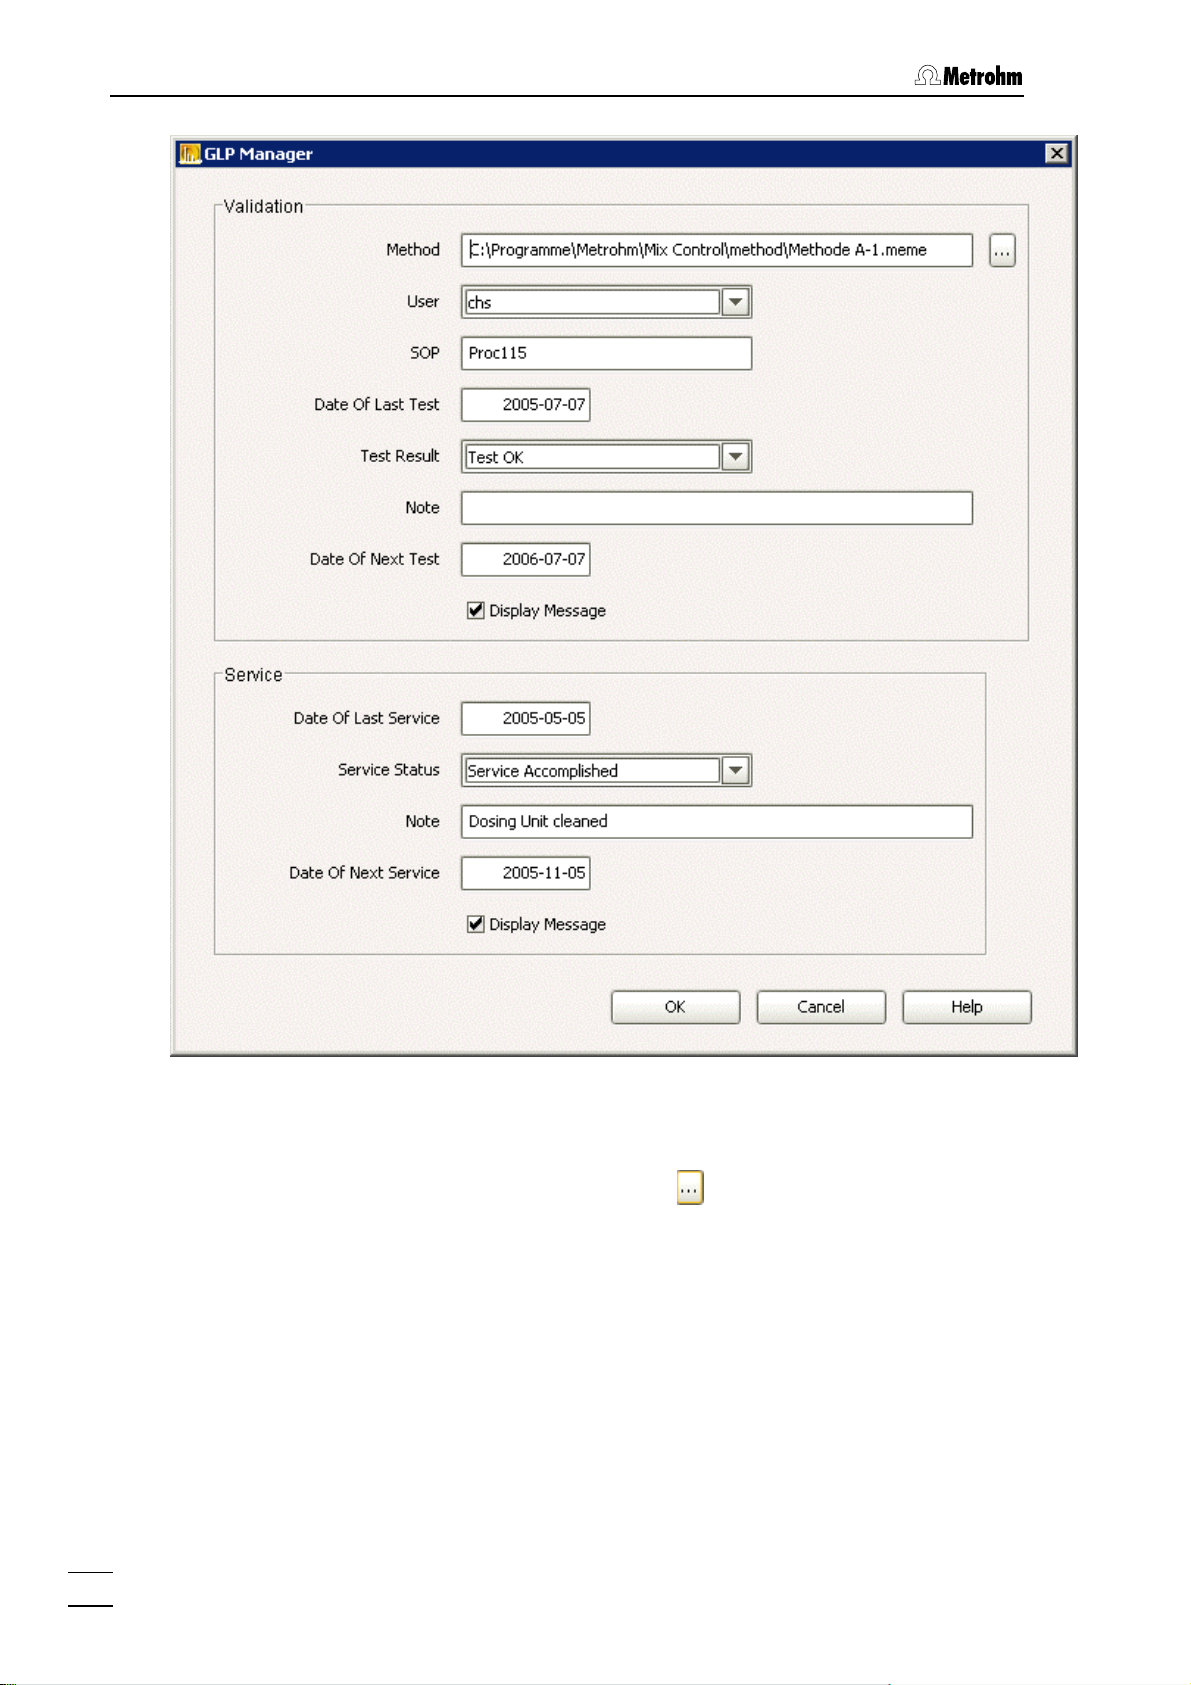Click the Validation group label

click(x=263, y=206)
